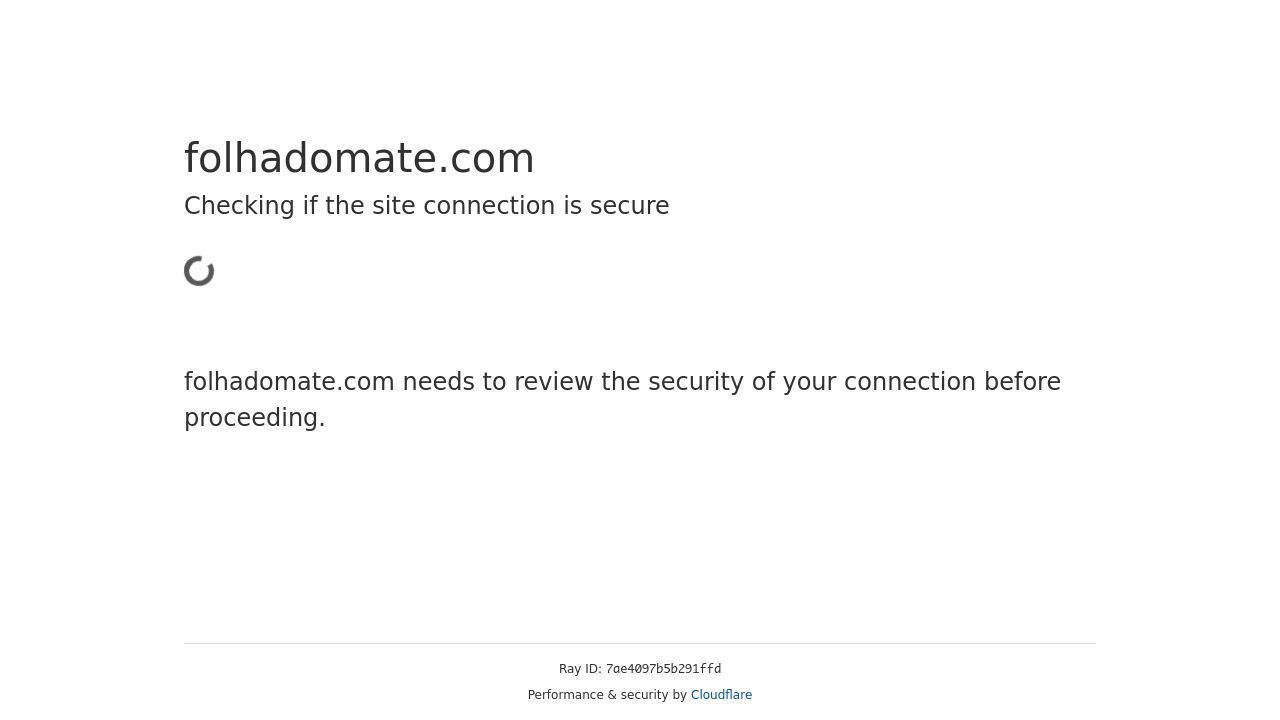Viewport: 1280px width, 720px height.
Task: Click the word "needs" in the paragraph
Action: 440,382
